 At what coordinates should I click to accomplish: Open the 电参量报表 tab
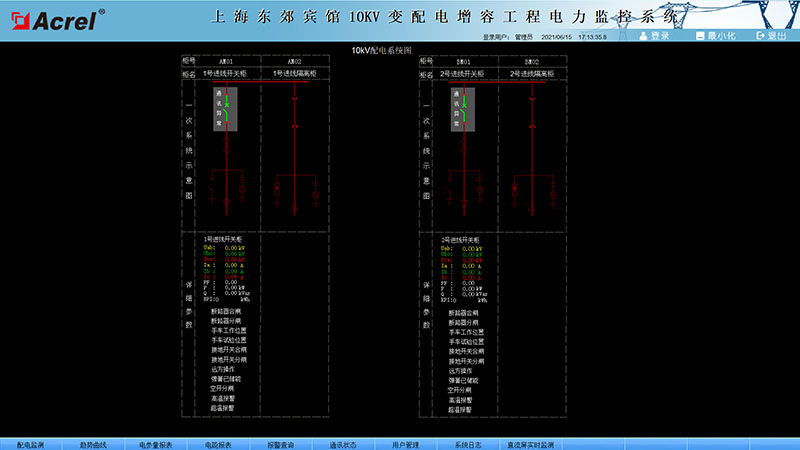click(x=156, y=443)
